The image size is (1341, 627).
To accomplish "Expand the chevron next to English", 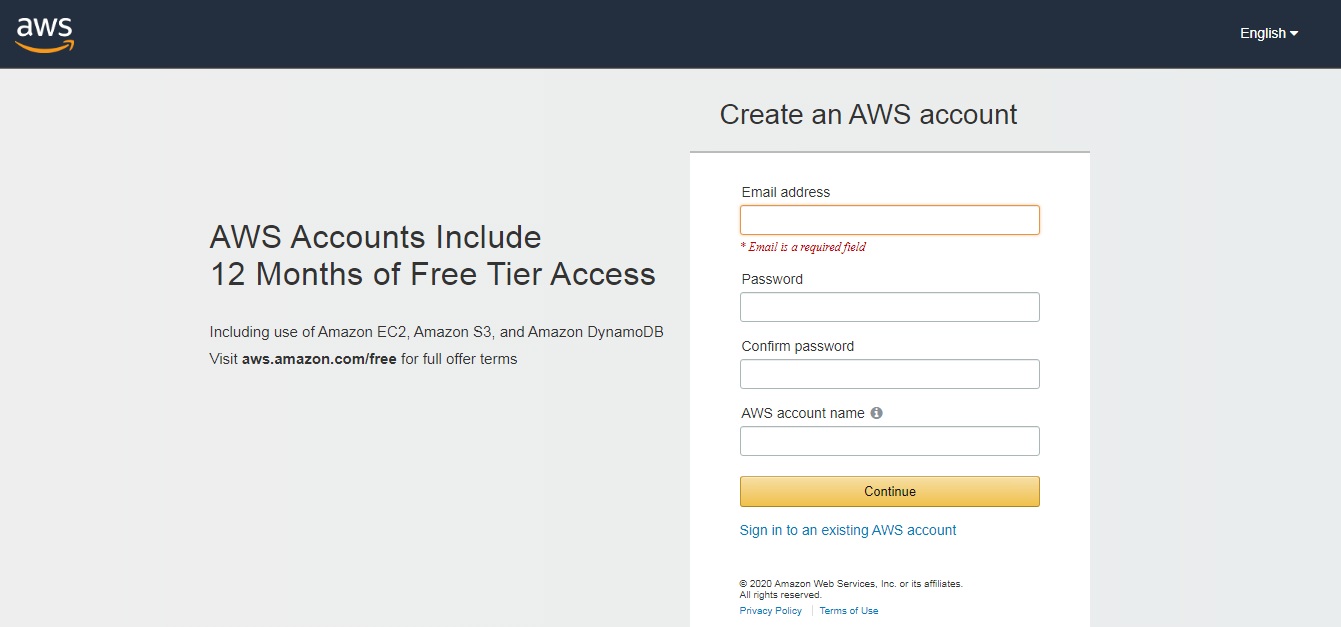I will point(1291,33).
